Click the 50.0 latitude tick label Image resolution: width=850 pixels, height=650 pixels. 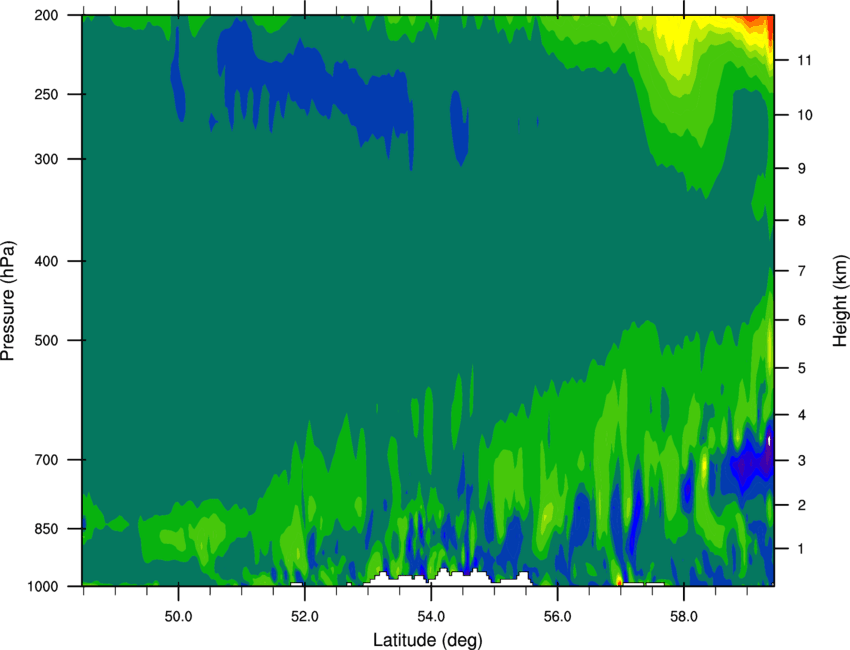178,617
